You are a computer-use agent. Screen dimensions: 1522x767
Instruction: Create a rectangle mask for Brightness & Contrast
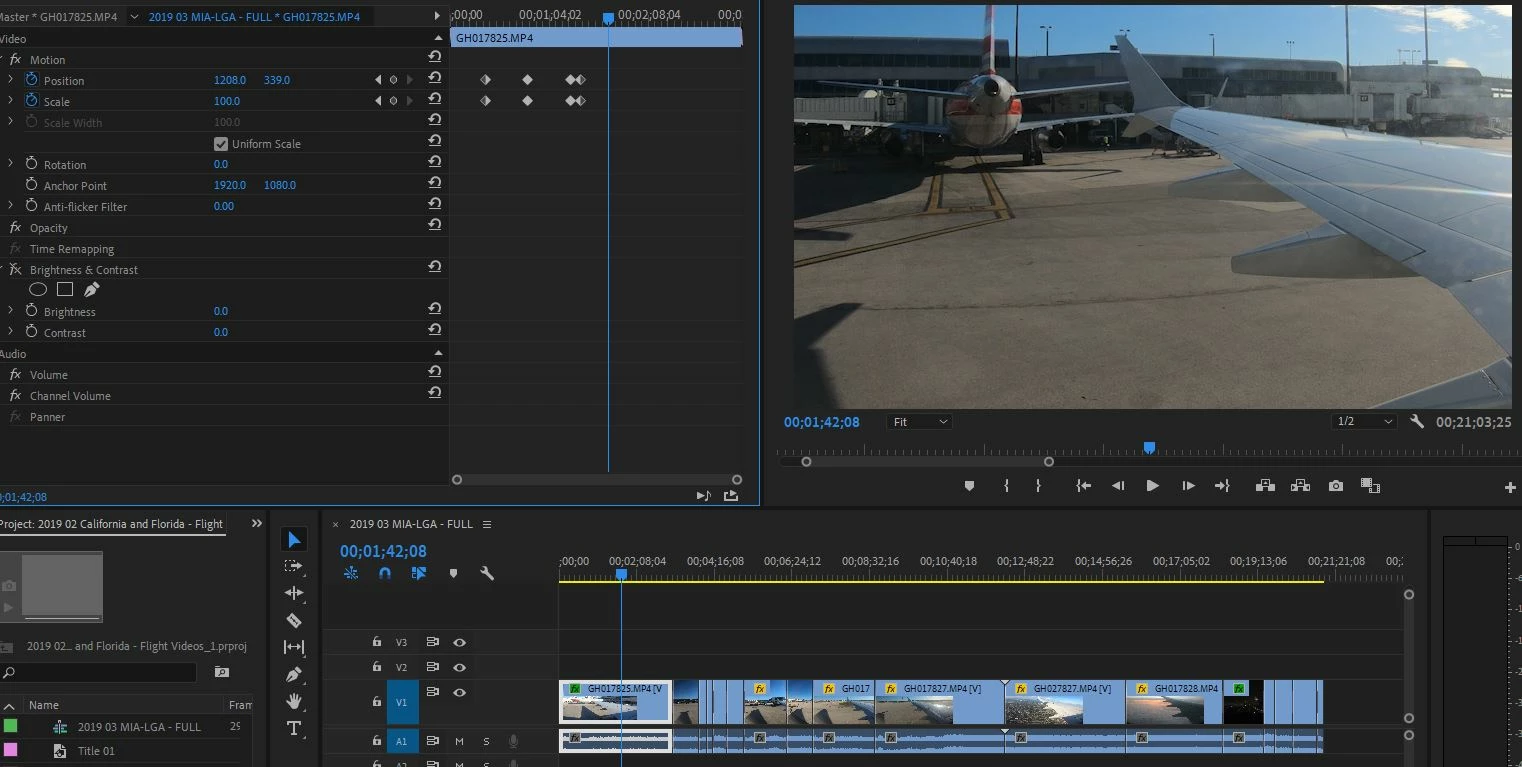click(65, 290)
